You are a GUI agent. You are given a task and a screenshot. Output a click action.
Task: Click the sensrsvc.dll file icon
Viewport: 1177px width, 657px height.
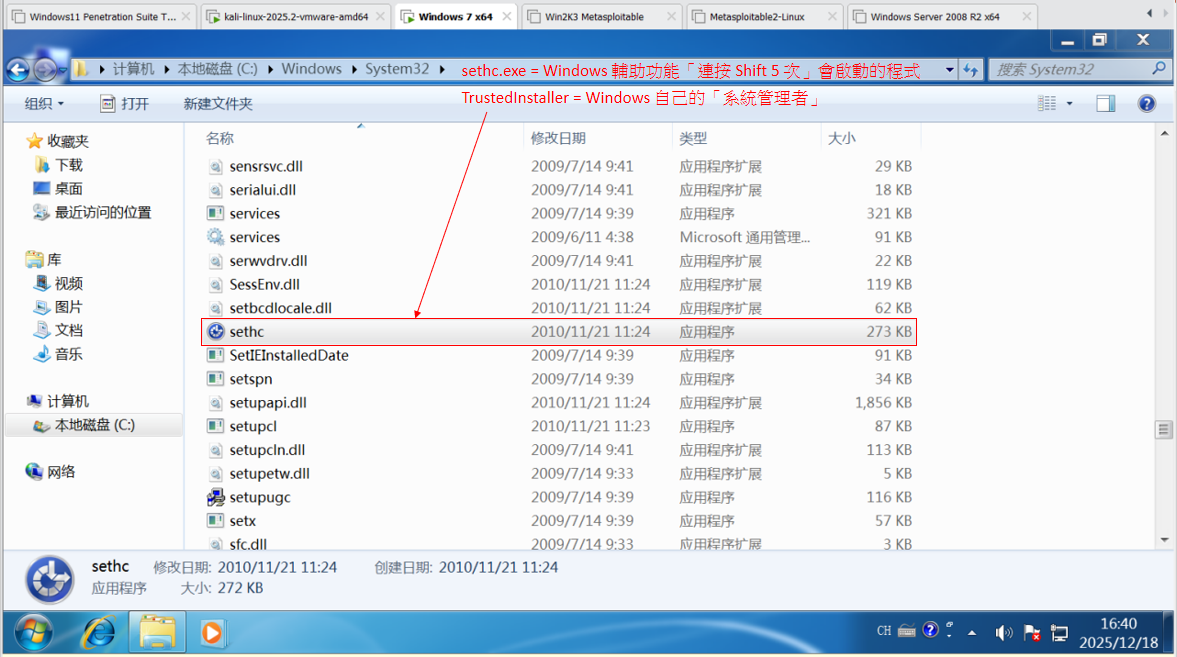tap(216, 166)
